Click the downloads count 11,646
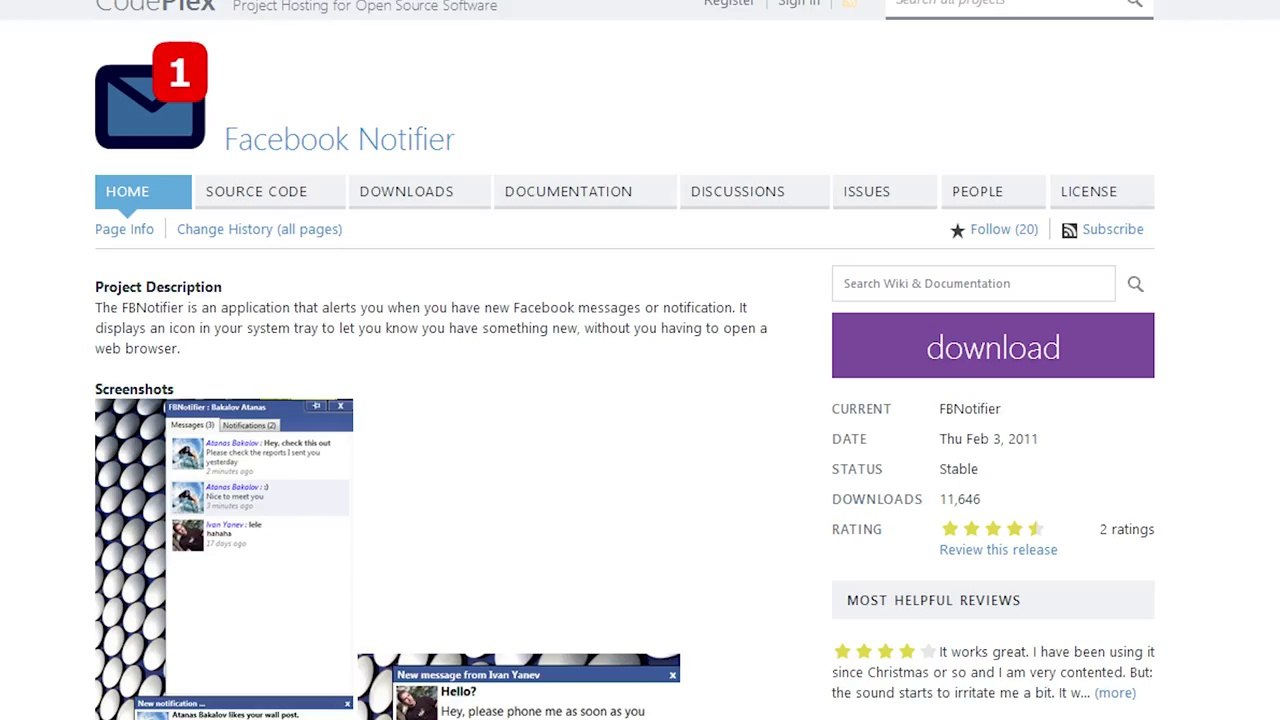The image size is (1280, 720). (x=960, y=499)
